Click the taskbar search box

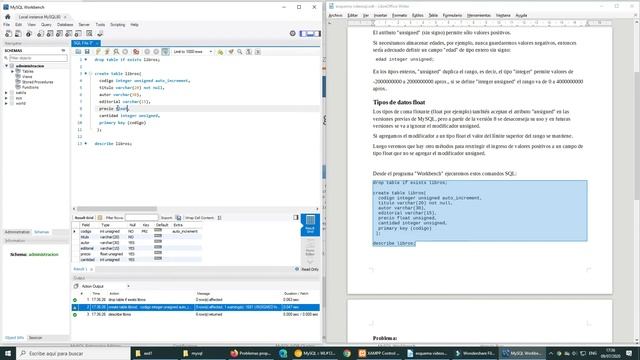pyautogui.click(x=73, y=353)
